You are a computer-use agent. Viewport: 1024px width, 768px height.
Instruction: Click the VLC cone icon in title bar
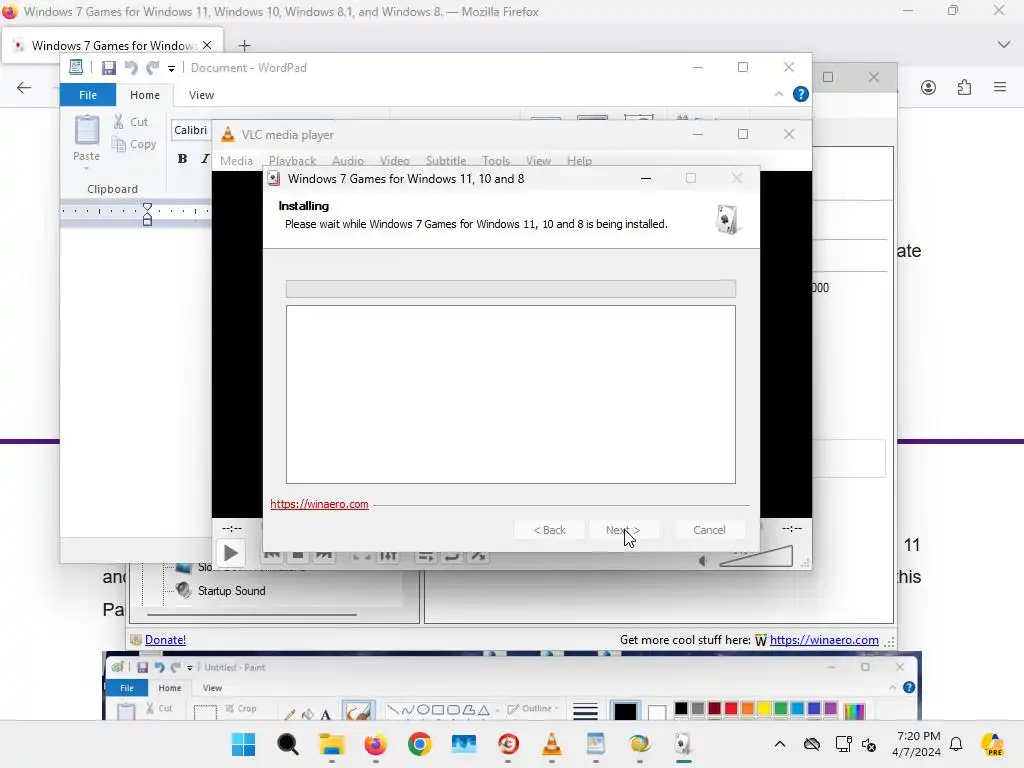coord(227,135)
